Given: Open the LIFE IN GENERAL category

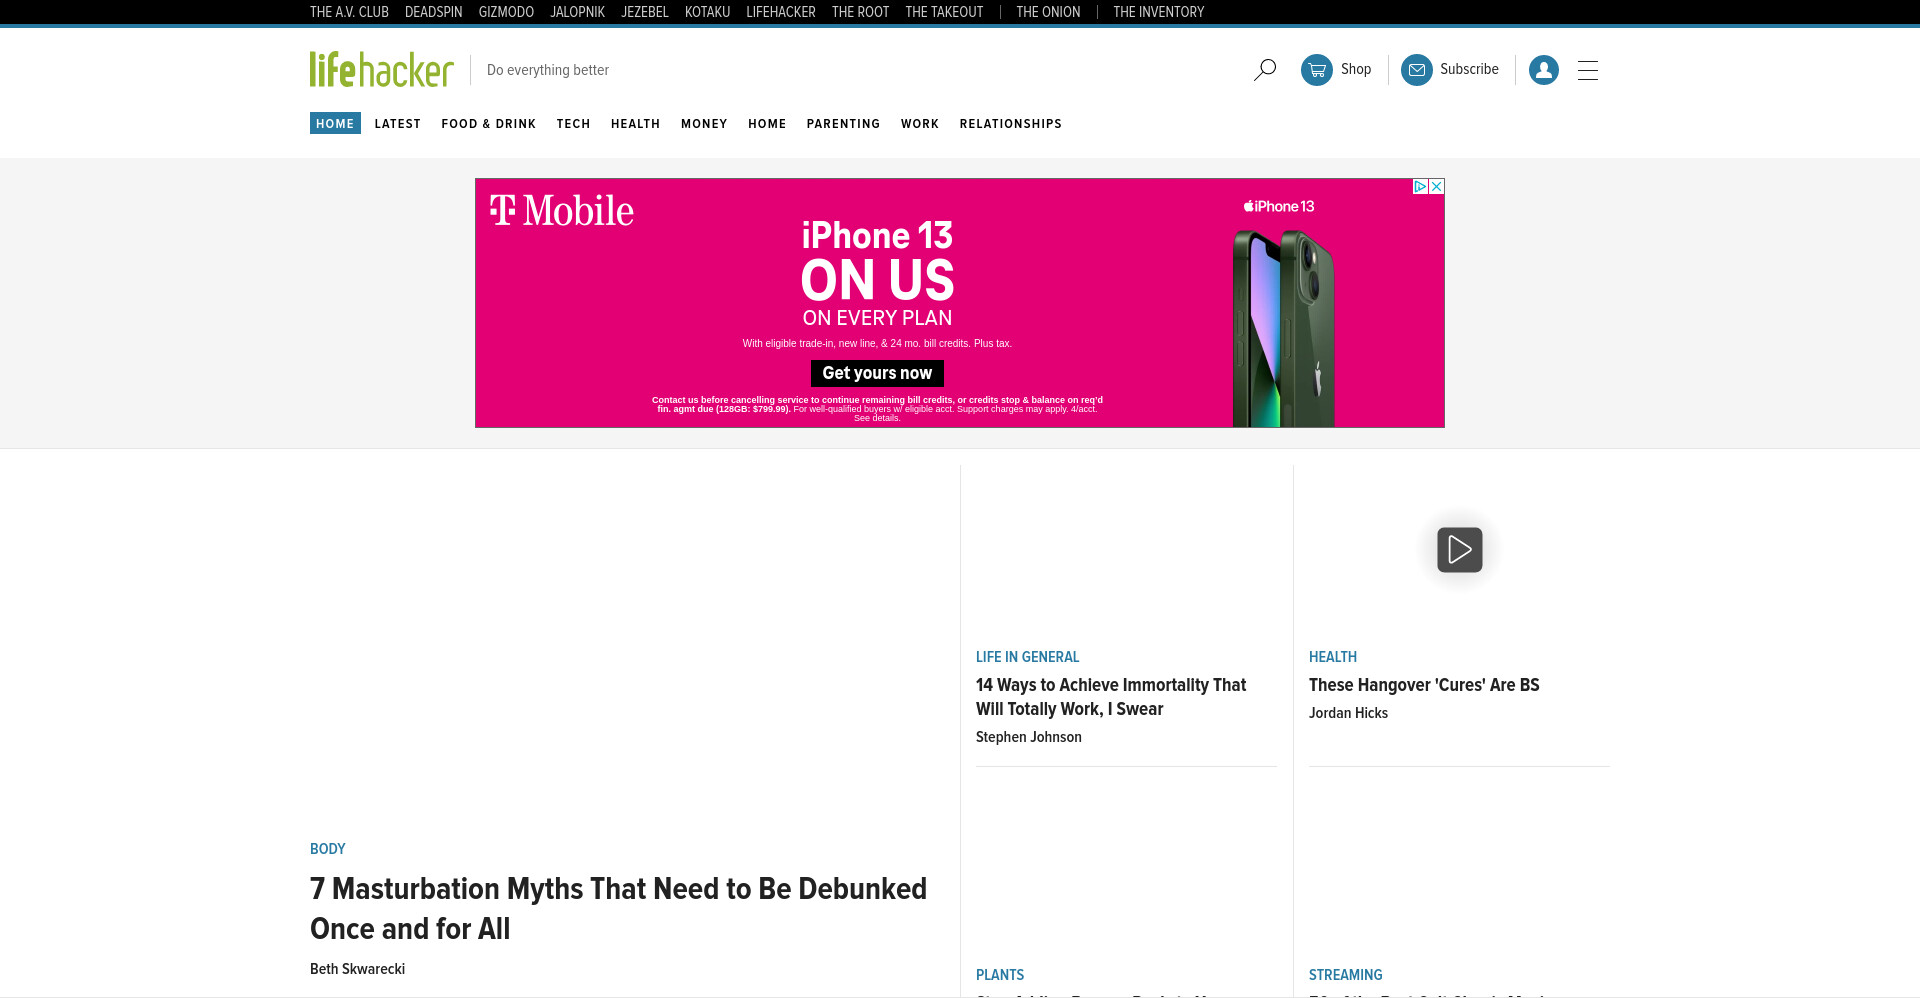Looking at the screenshot, I should [x=1027, y=657].
